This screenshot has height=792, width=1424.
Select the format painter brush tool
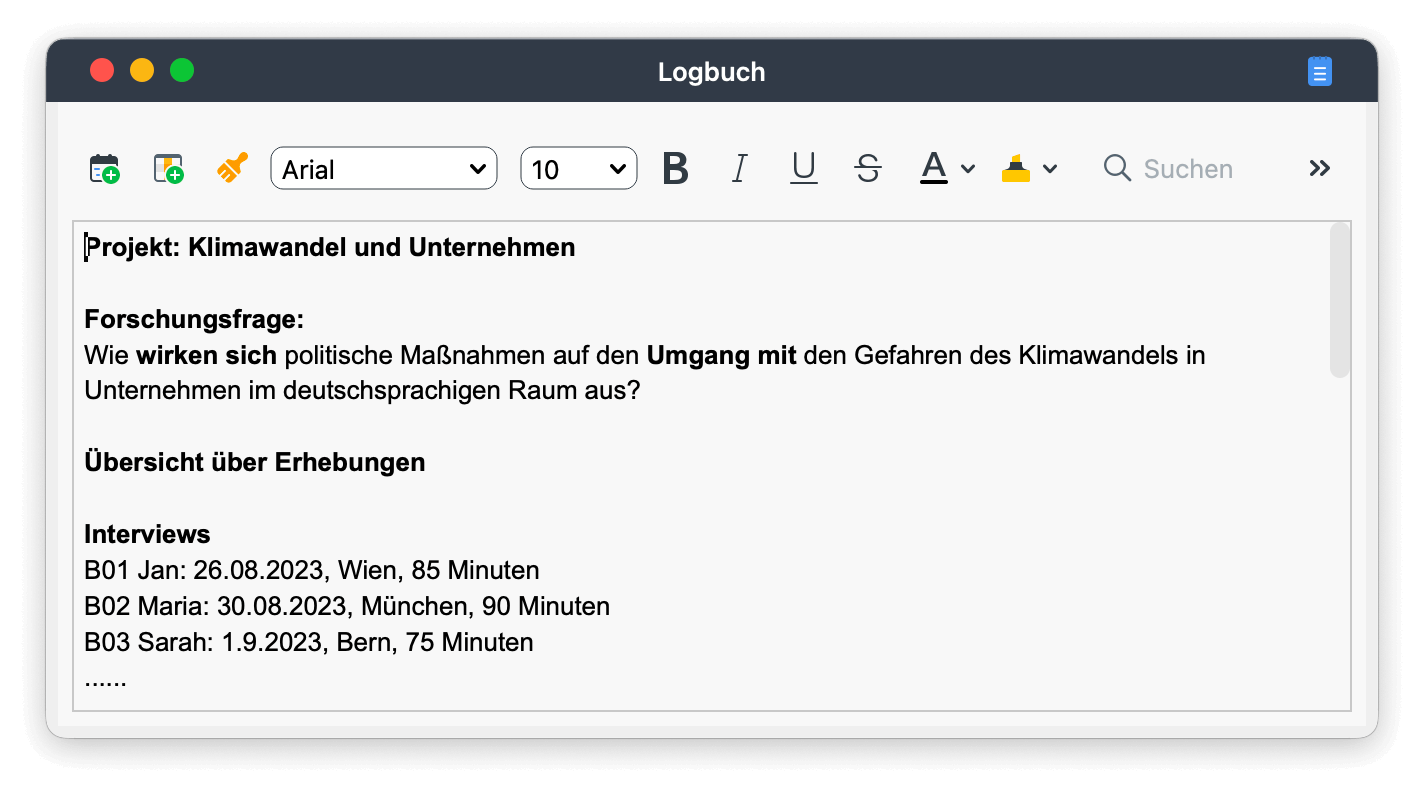[230, 168]
